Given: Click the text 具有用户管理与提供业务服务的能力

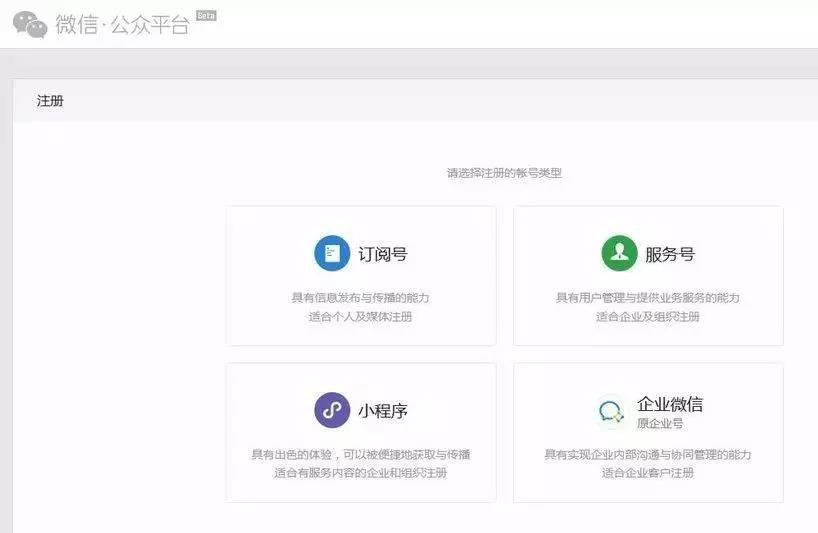Looking at the screenshot, I should coord(647,298).
